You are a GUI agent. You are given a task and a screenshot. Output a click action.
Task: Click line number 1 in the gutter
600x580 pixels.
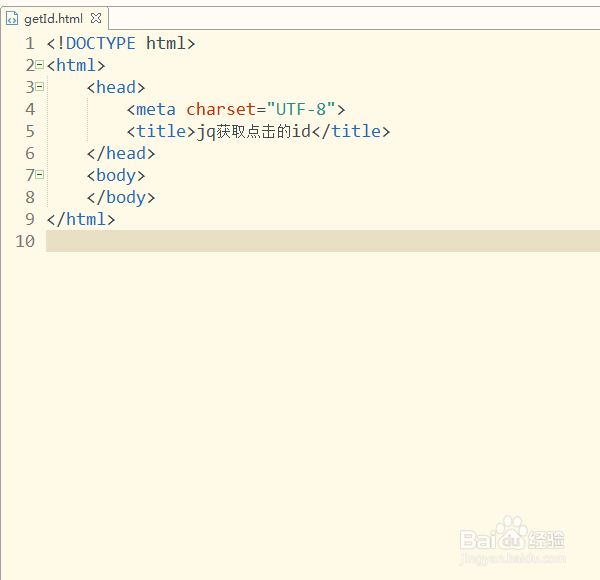tap(30, 44)
